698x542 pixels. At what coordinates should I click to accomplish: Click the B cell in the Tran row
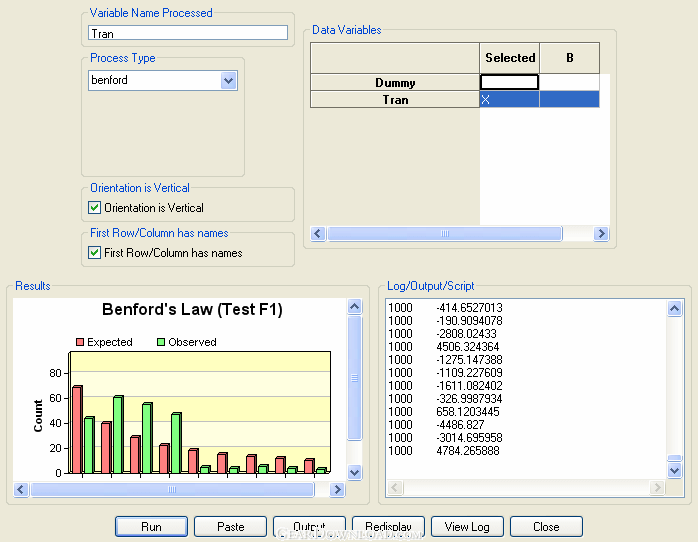(x=569, y=100)
